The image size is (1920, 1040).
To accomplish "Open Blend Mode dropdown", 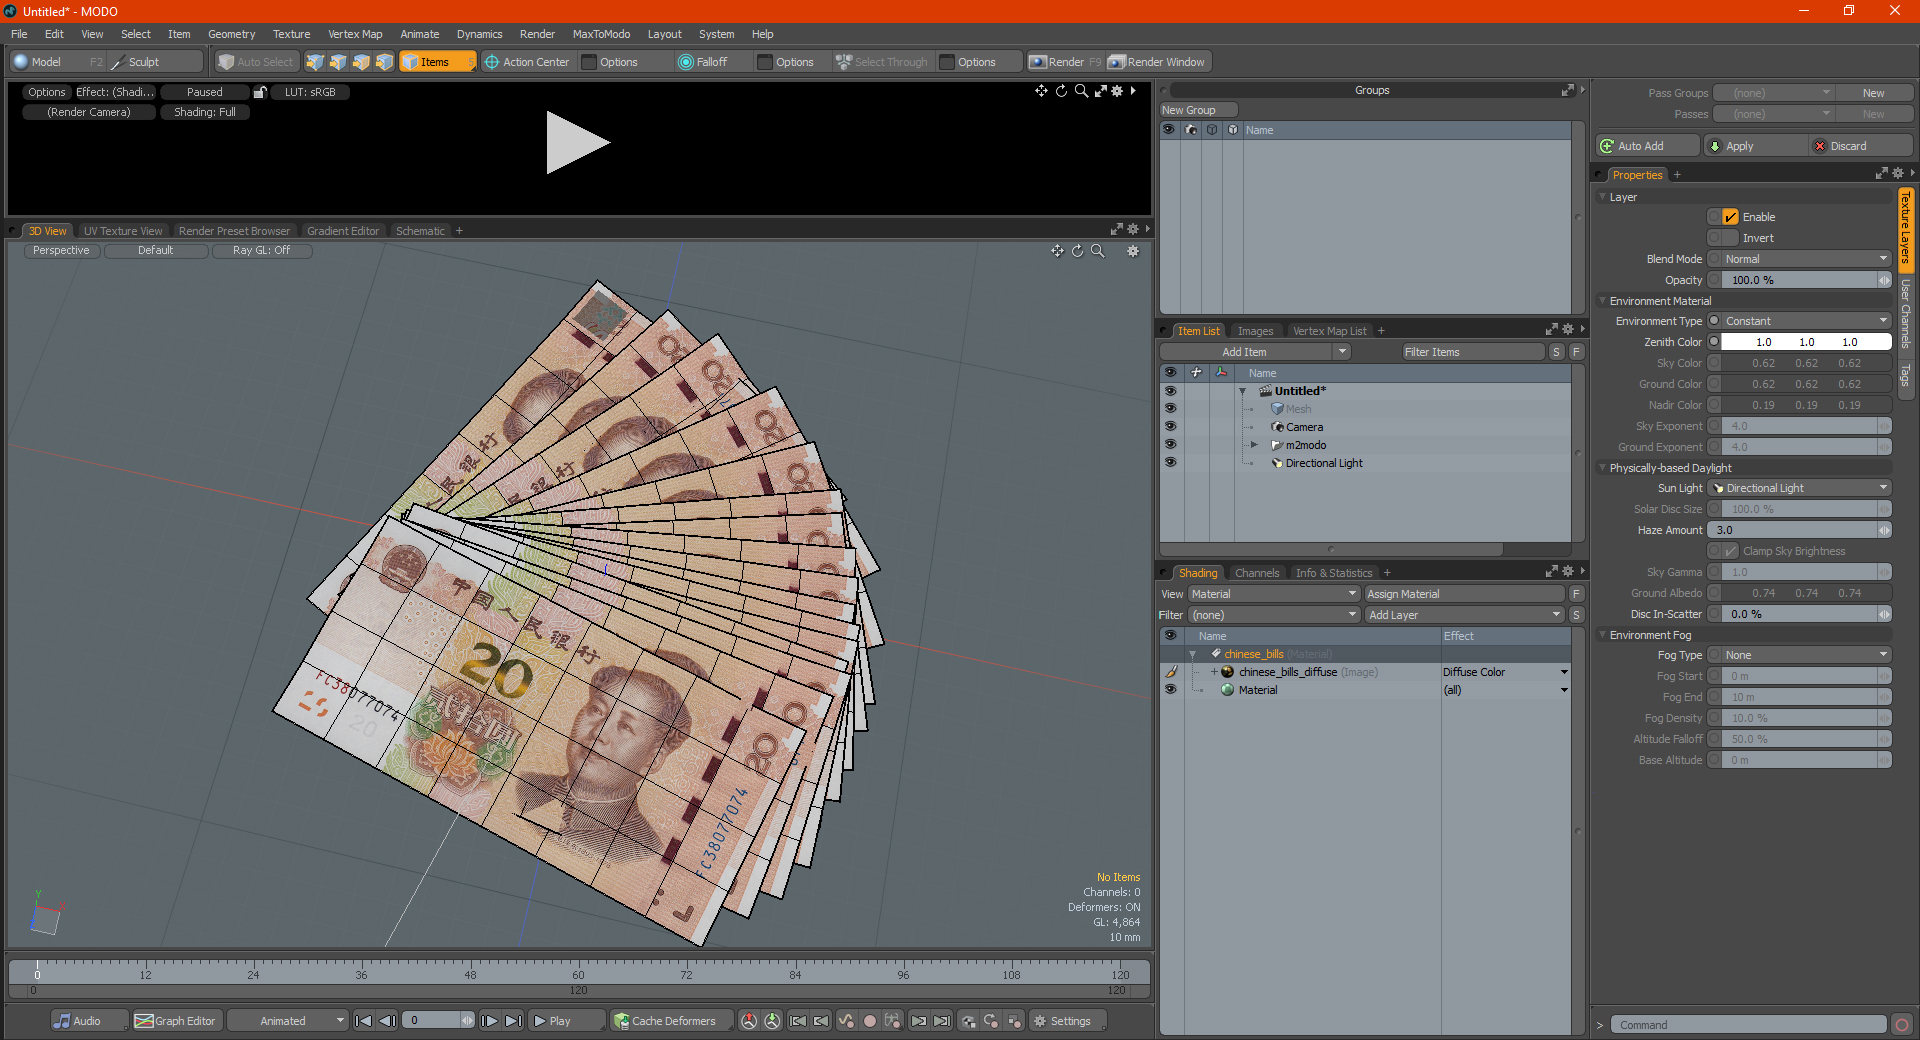I will pyautogui.click(x=1806, y=259).
